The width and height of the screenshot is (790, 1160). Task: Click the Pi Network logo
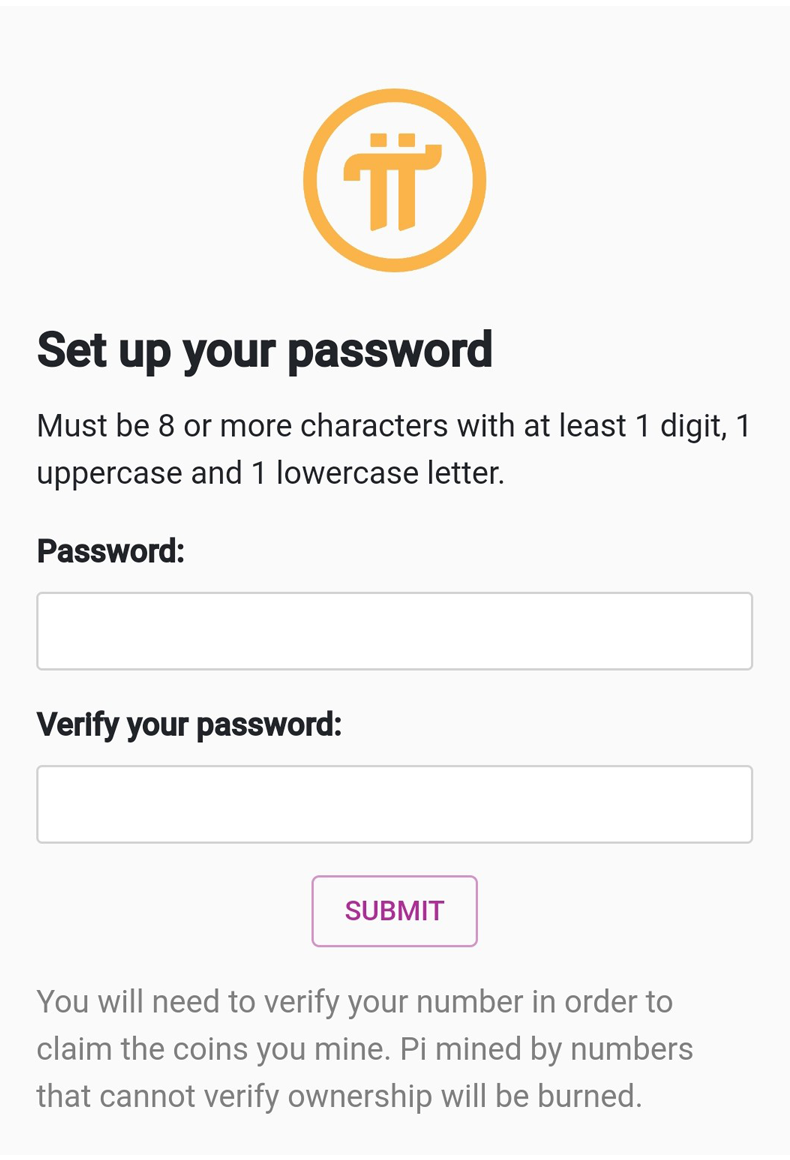click(394, 180)
